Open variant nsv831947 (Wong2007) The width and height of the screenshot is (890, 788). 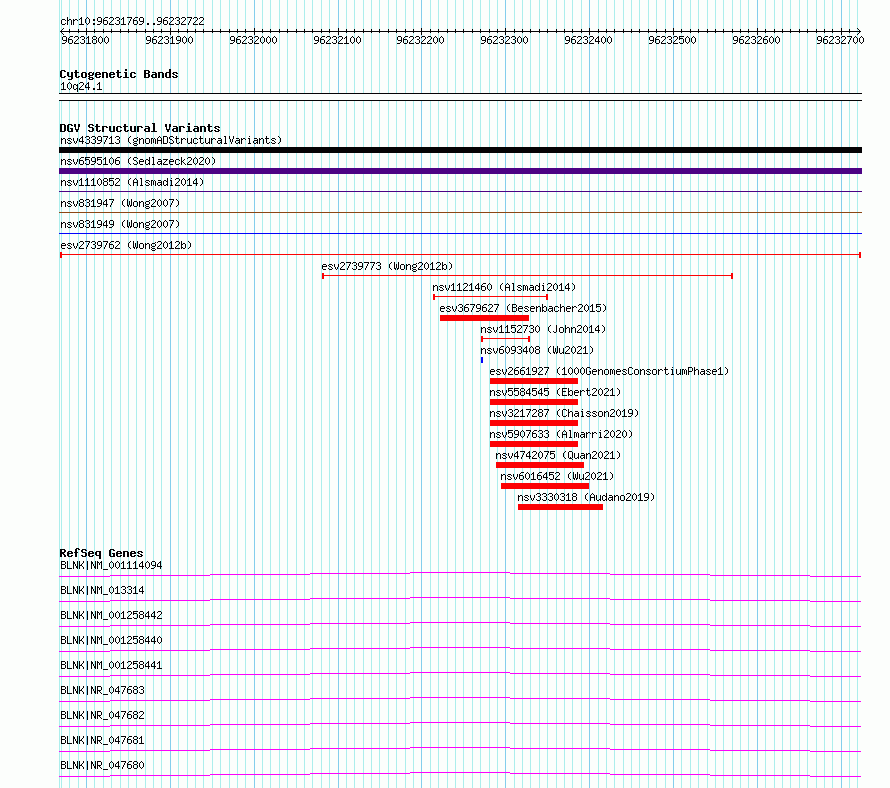pyautogui.click(x=120, y=203)
